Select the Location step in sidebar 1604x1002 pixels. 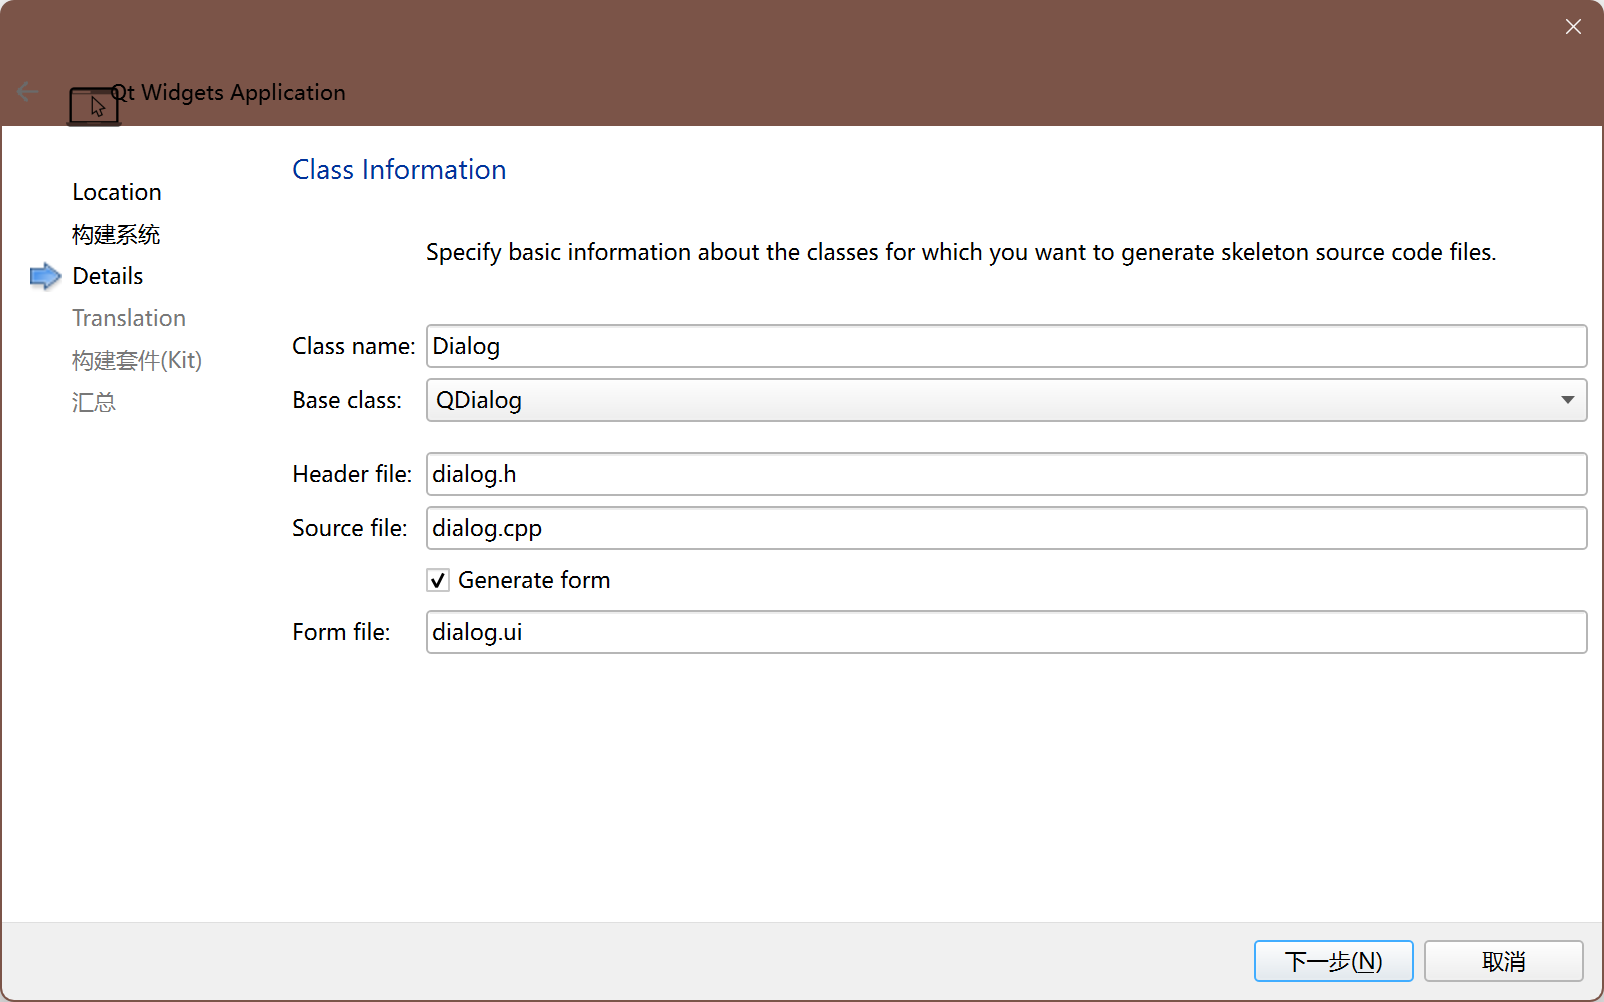click(x=117, y=192)
